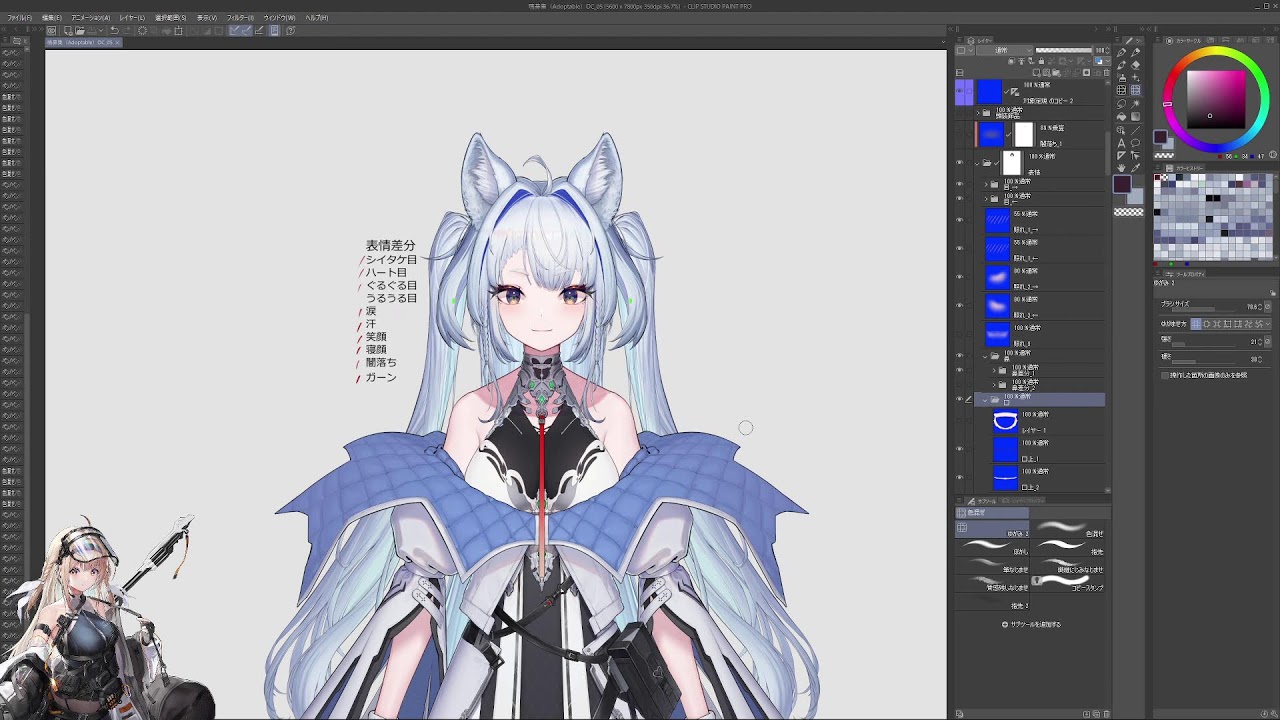1280x720 pixels.
Task: Expand the 目_→ layer folder
Action: 986,185
